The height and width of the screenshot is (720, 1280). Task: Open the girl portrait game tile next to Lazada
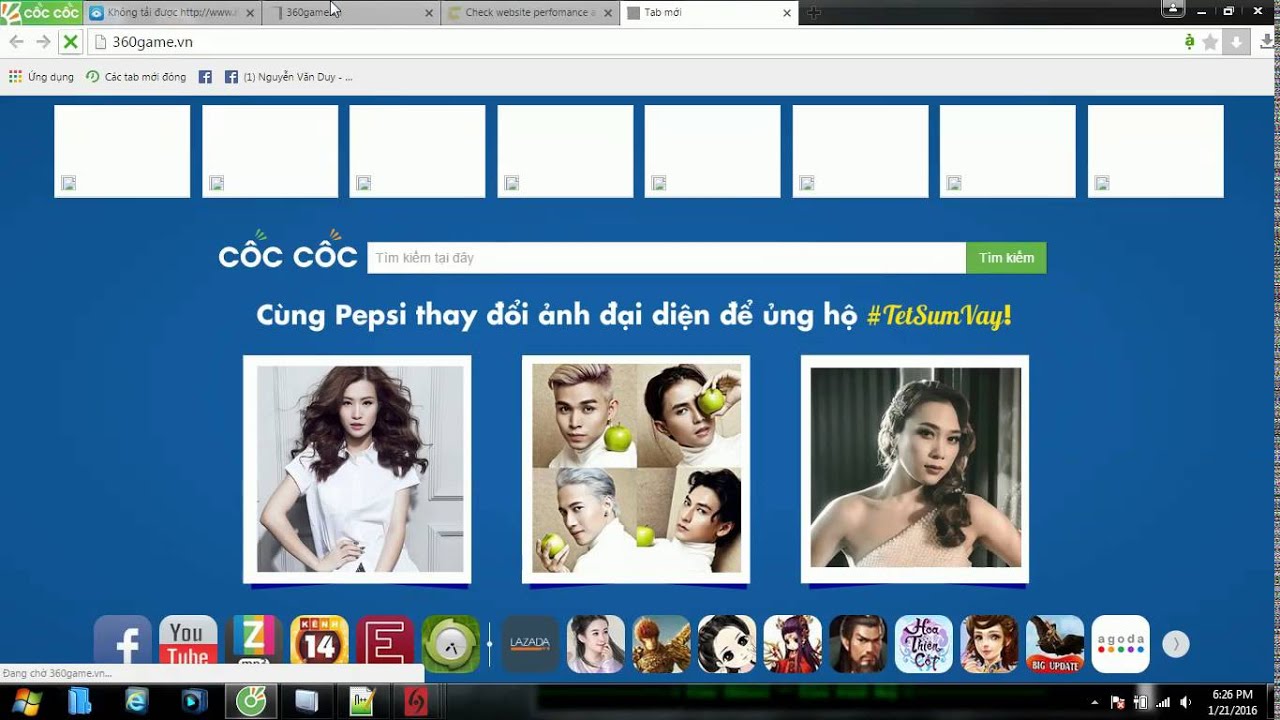click(596, 644)
